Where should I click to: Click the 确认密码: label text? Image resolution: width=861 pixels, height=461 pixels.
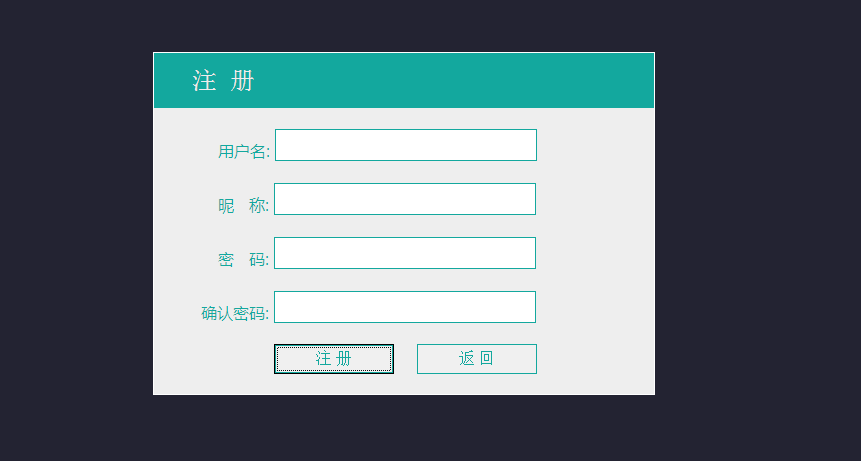click(235, 313)
